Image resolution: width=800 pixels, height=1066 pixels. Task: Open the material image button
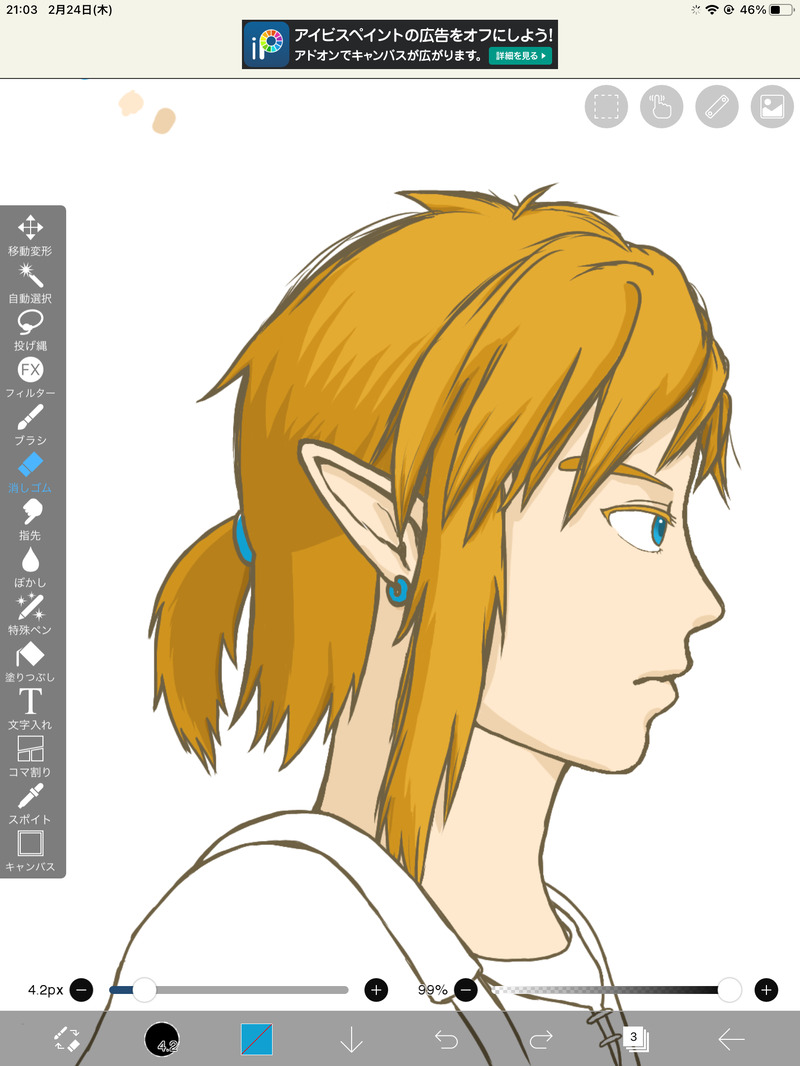point(772,107)
